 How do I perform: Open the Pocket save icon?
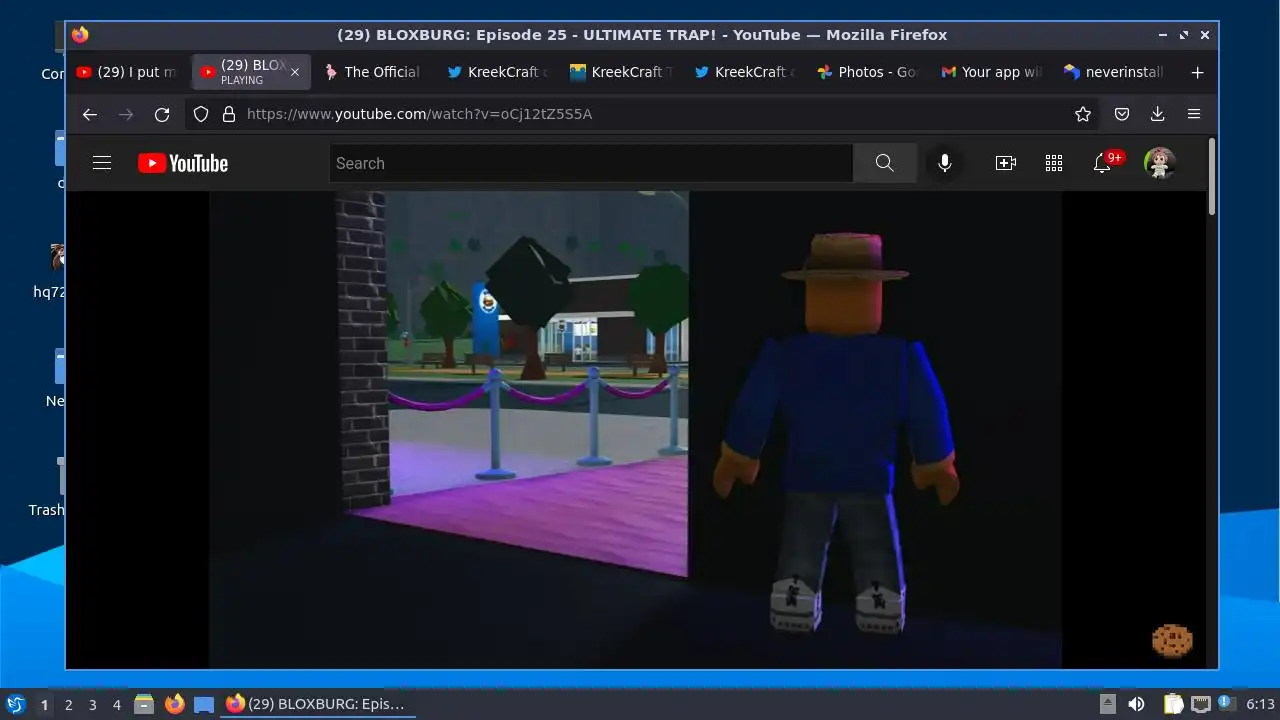click(x=1122, y=114)
